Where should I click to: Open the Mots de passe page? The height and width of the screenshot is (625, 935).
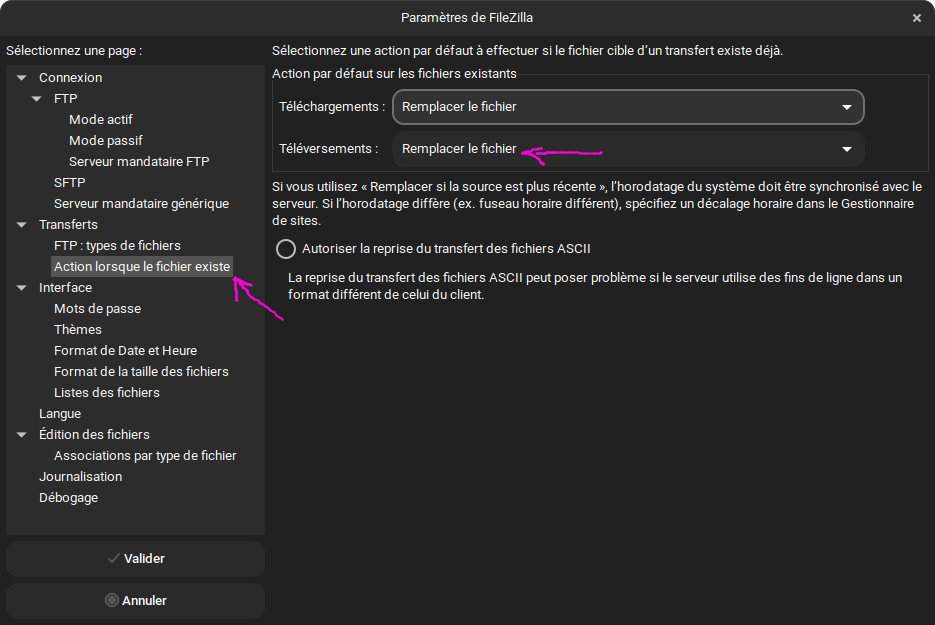97,309
